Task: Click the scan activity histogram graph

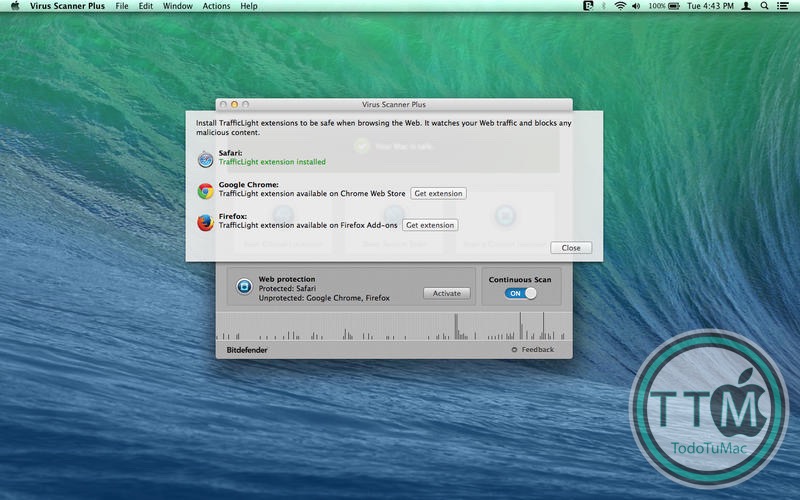Action: point(393,327)
